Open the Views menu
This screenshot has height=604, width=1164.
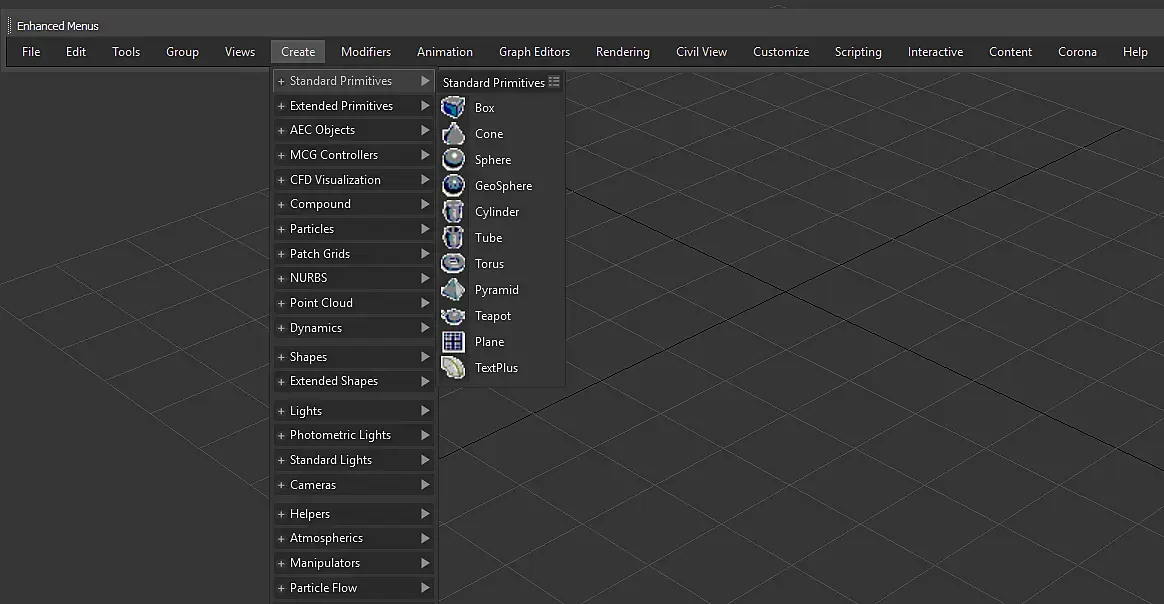[x=240, y=52]
